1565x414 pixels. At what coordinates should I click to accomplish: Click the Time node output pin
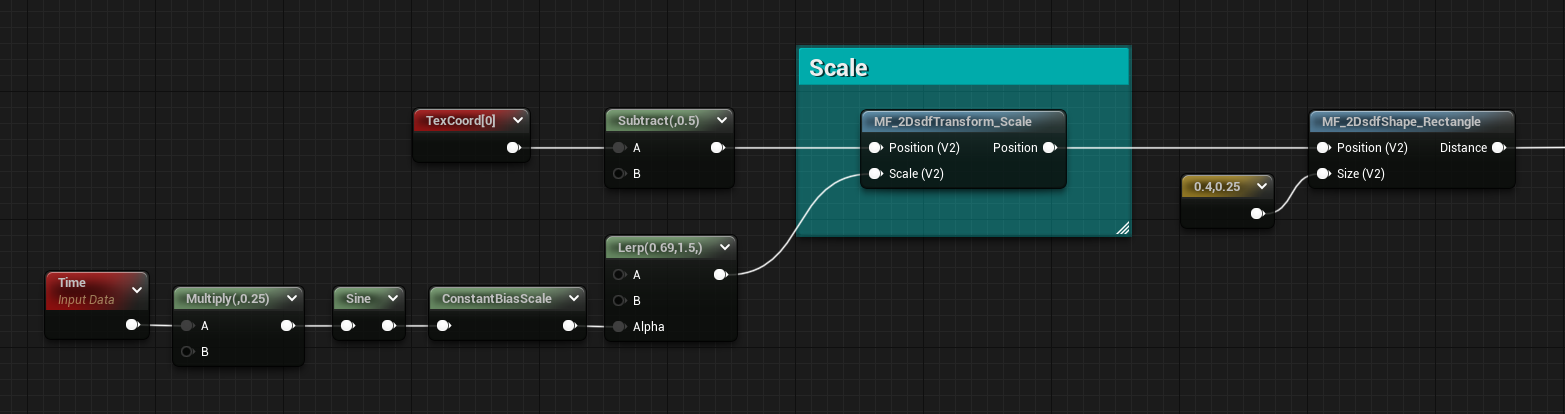coord(132,325)
